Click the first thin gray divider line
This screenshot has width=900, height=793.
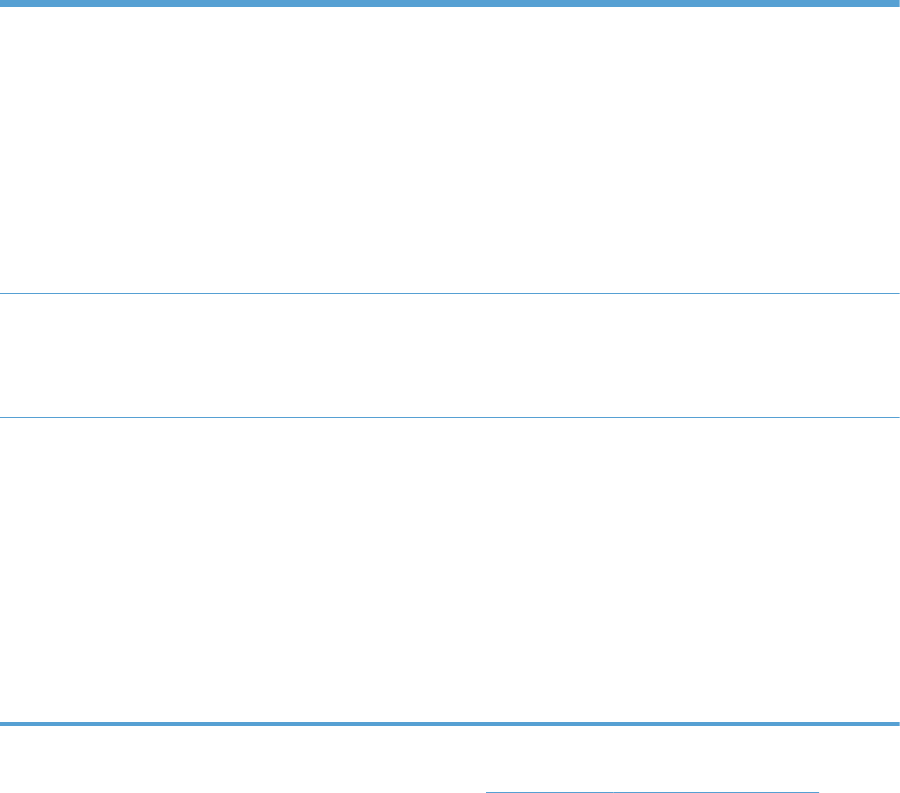(x=450, y=293)
